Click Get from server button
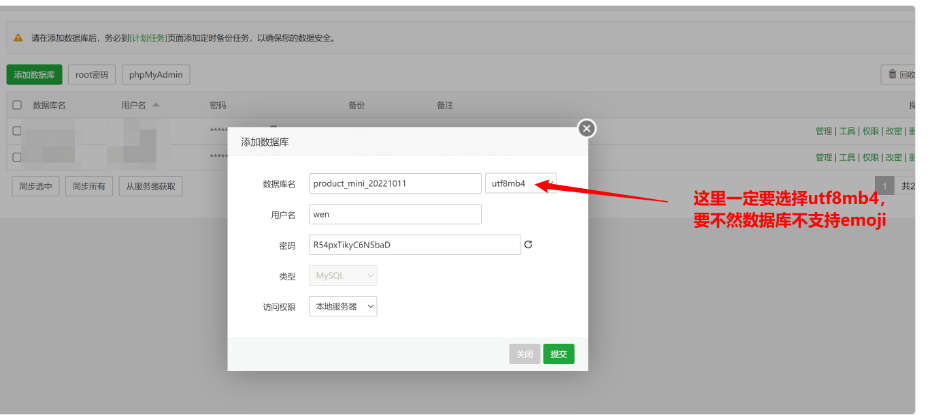 151,186
